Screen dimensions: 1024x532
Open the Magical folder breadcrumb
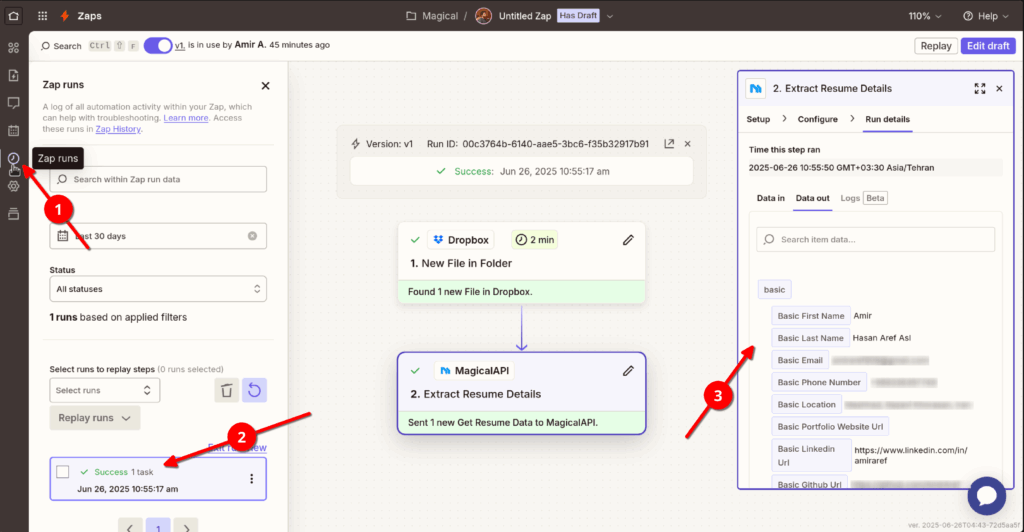(432, 16)
